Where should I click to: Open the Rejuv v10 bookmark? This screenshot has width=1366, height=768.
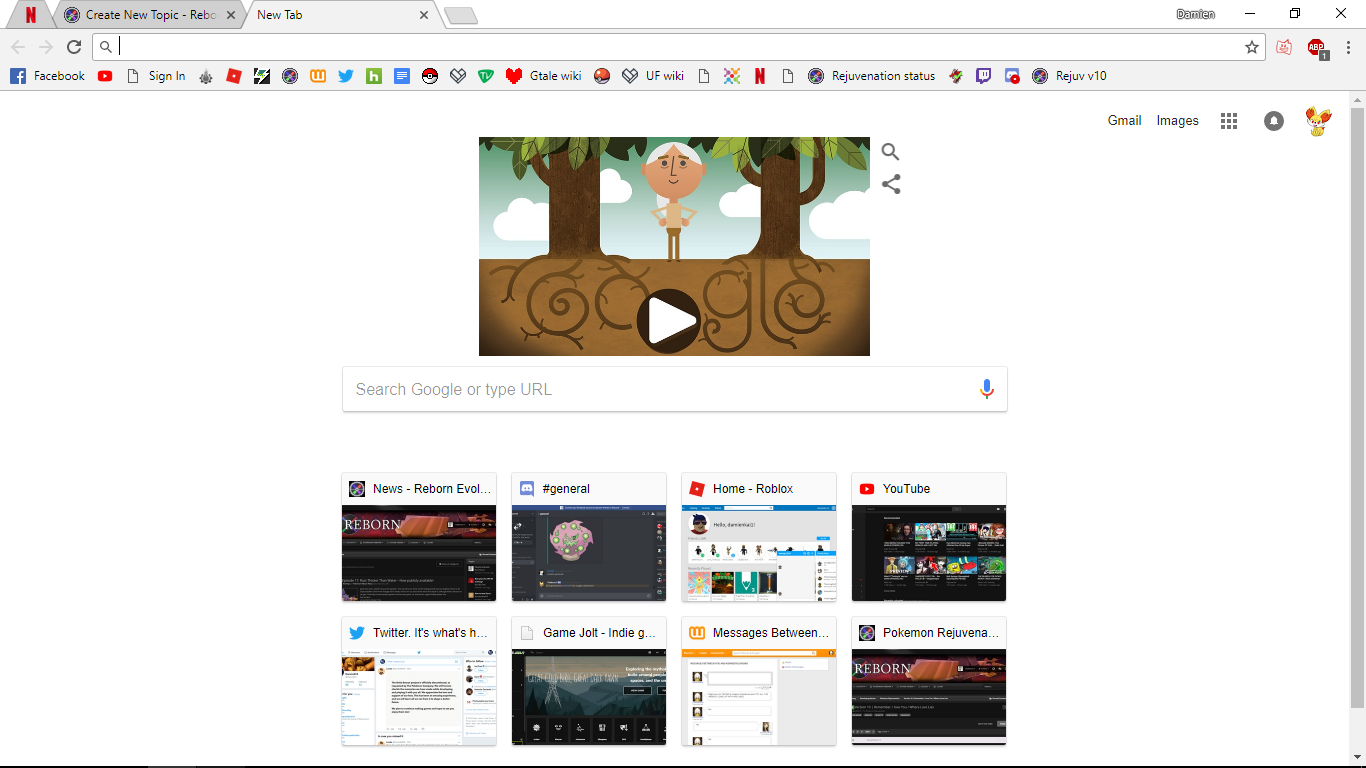click(1070, 76)
